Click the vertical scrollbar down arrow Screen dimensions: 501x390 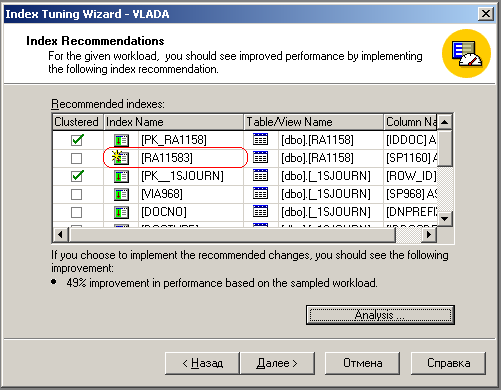point(444,219)
